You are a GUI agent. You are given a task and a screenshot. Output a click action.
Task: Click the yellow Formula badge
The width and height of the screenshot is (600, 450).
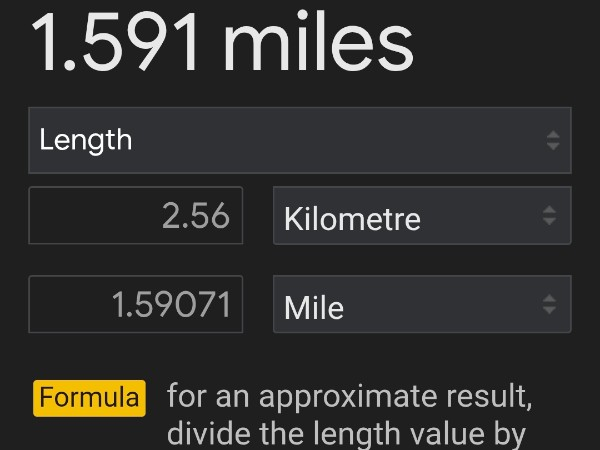(x=89, y=398)
